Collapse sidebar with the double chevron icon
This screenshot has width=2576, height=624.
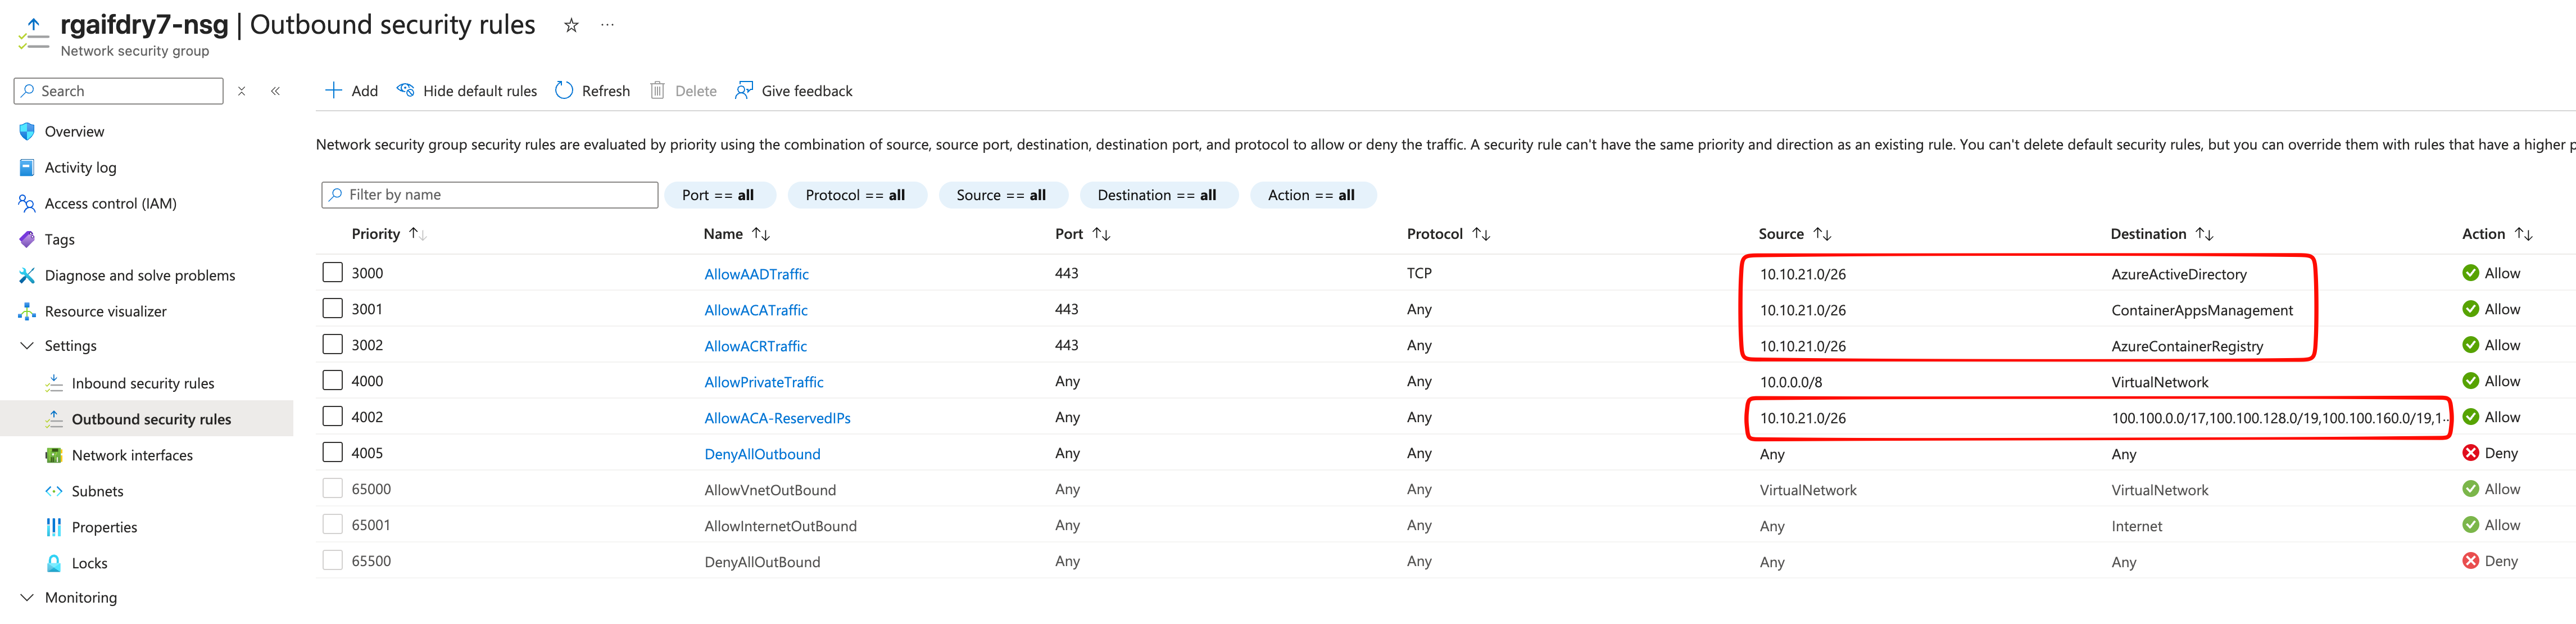point(275,91)
